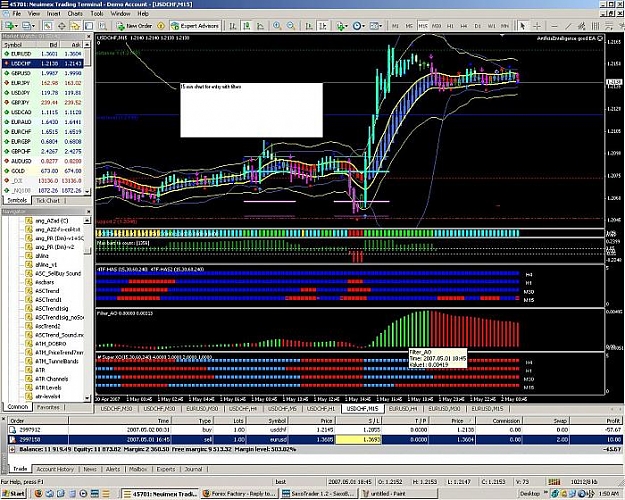The image size is (625, 500).
Task: Open Forex Factory taskbar window
Action: pyautogui.click(x=239, y=494)
